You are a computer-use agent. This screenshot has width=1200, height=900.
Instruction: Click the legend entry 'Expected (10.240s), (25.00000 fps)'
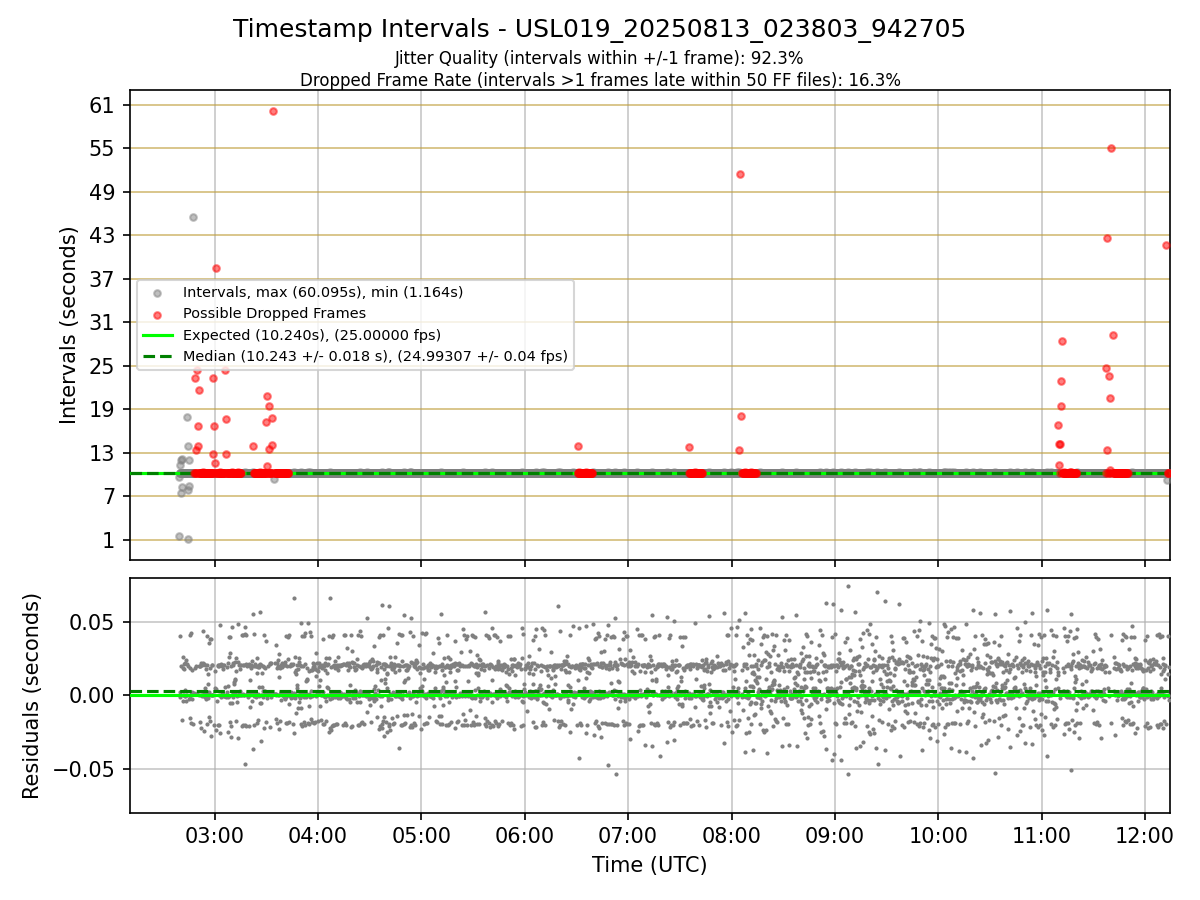[312, 334]
